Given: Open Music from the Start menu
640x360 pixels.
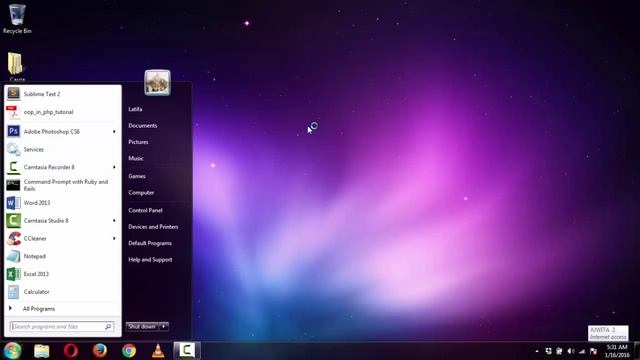Looking at the screenshot, I should pos(136,158).
